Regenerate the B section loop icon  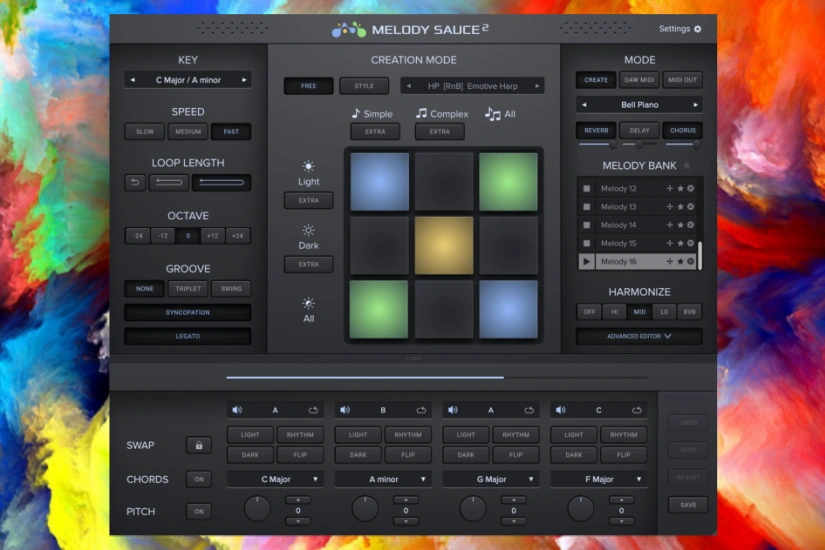pyautogui.click(x=421, y=410)
